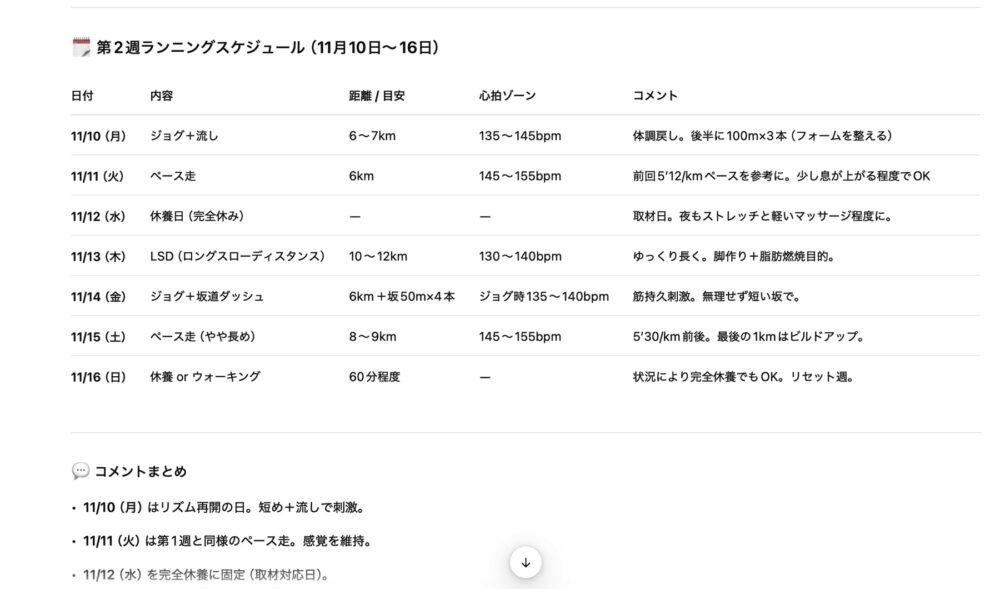Viewport: 1000px width, 589px height.
Task: Click the ジョグ＋流し cell
Action: pos(184,136)
